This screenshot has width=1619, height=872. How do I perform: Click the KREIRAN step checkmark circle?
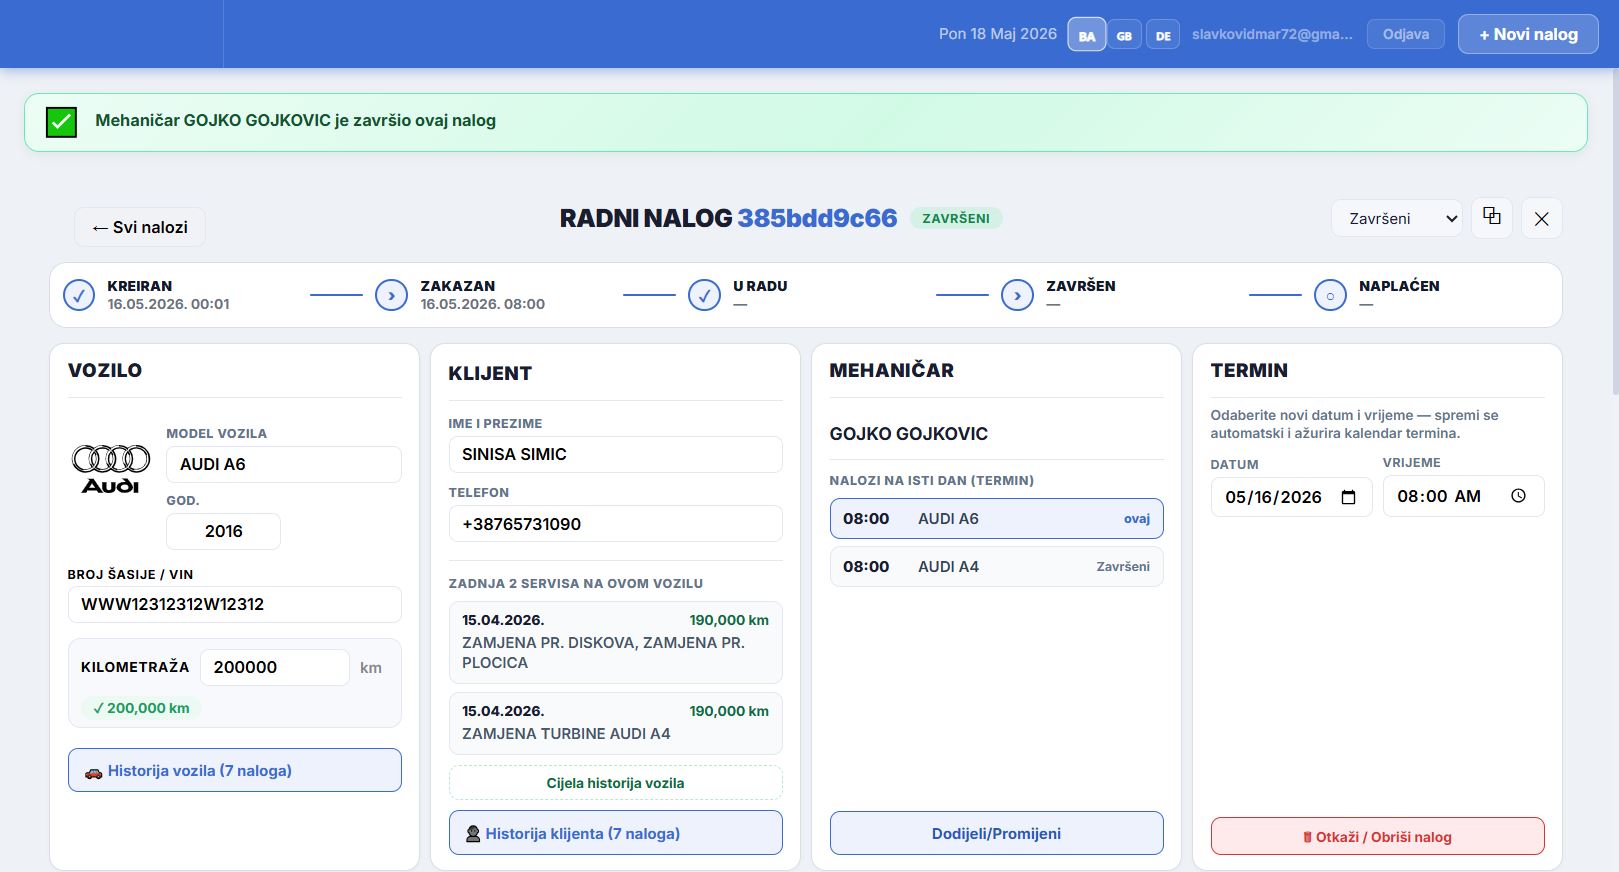[x=79, y=295]
